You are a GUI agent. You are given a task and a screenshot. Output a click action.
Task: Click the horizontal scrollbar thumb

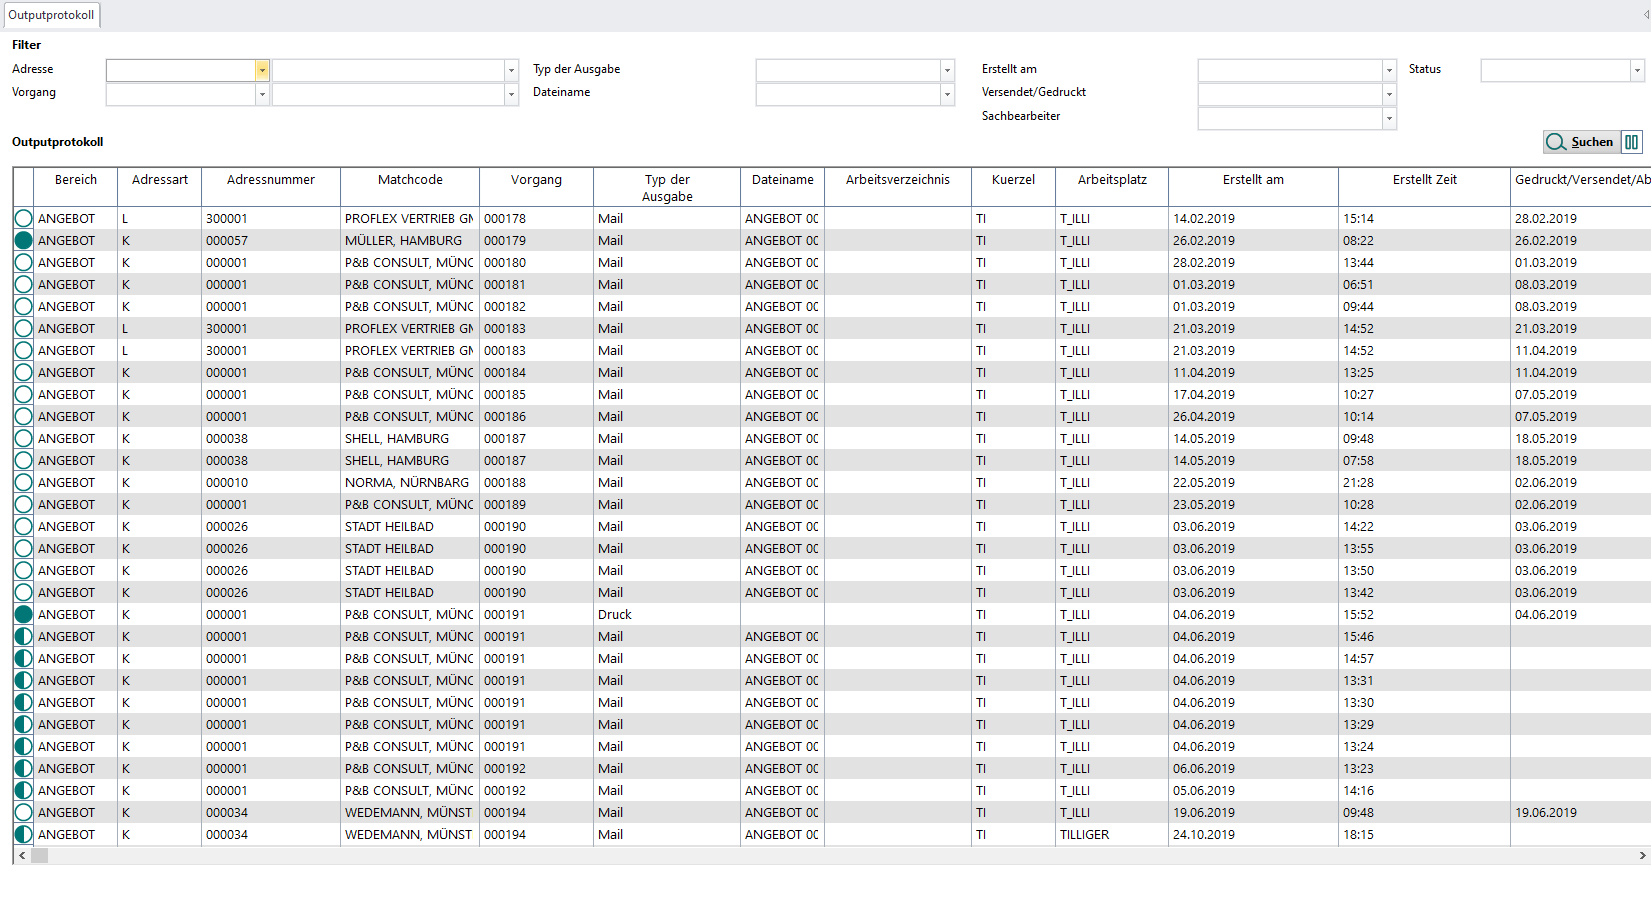40,856
